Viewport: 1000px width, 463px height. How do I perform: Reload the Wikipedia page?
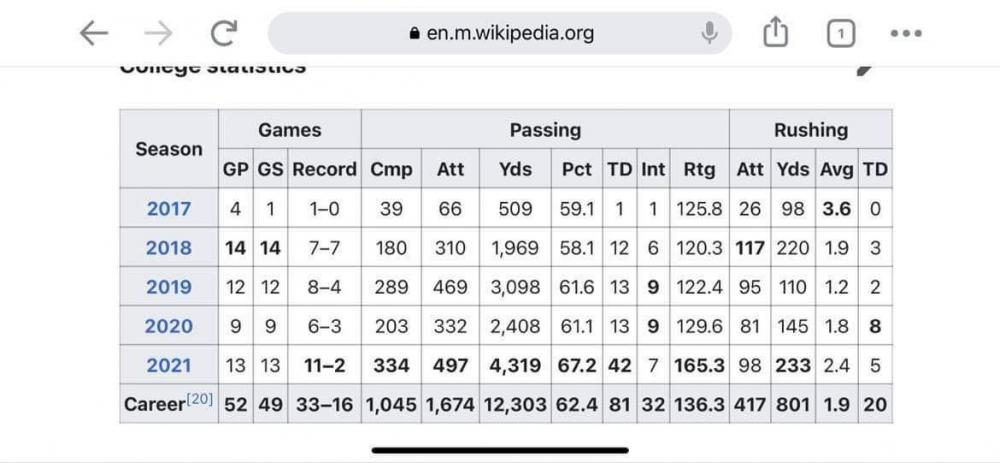[223, 33]
